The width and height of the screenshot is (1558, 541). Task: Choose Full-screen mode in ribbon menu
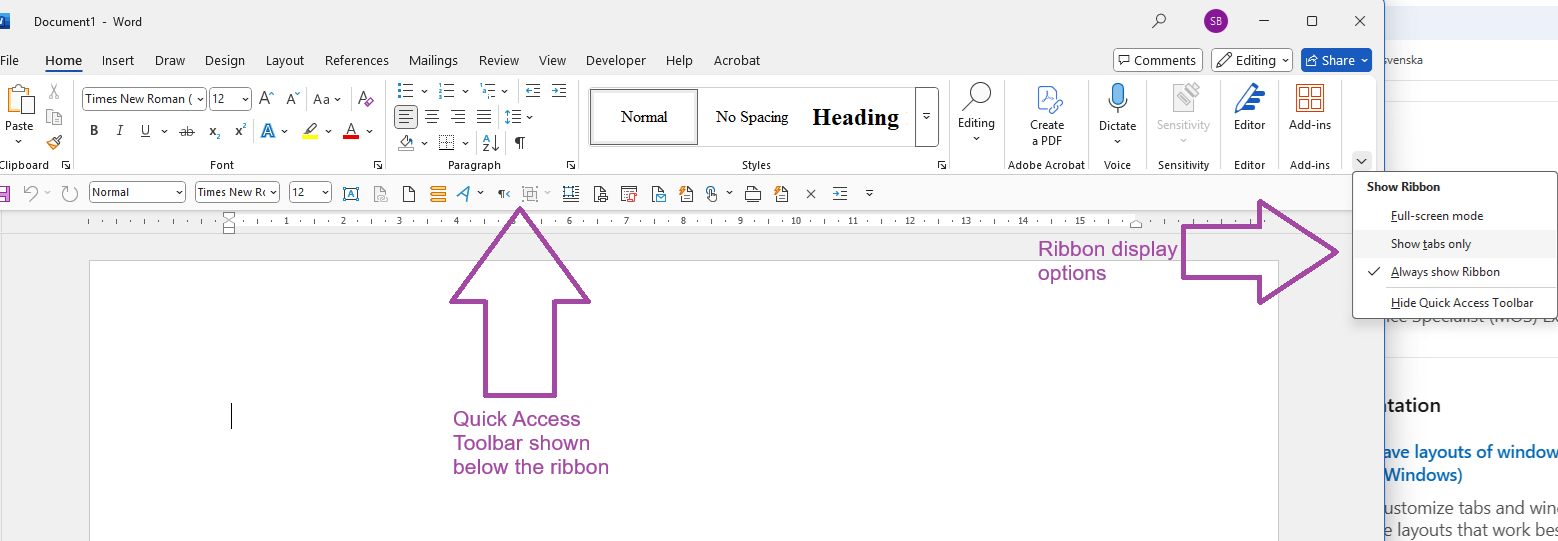tap(1455, 216)
